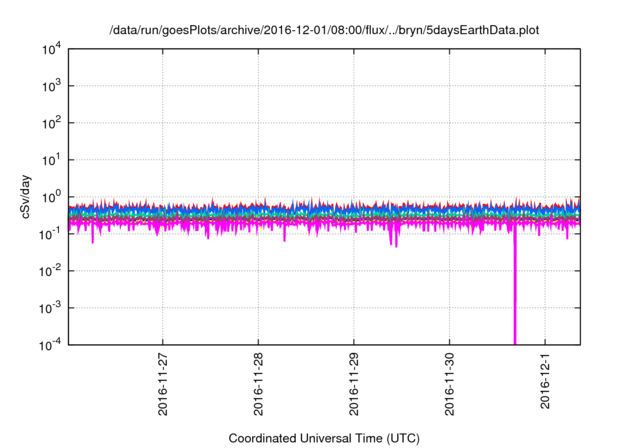Select the 10^4 y-axis label
Viewport: 640px width, 448px height.
(x=52, y=49)
